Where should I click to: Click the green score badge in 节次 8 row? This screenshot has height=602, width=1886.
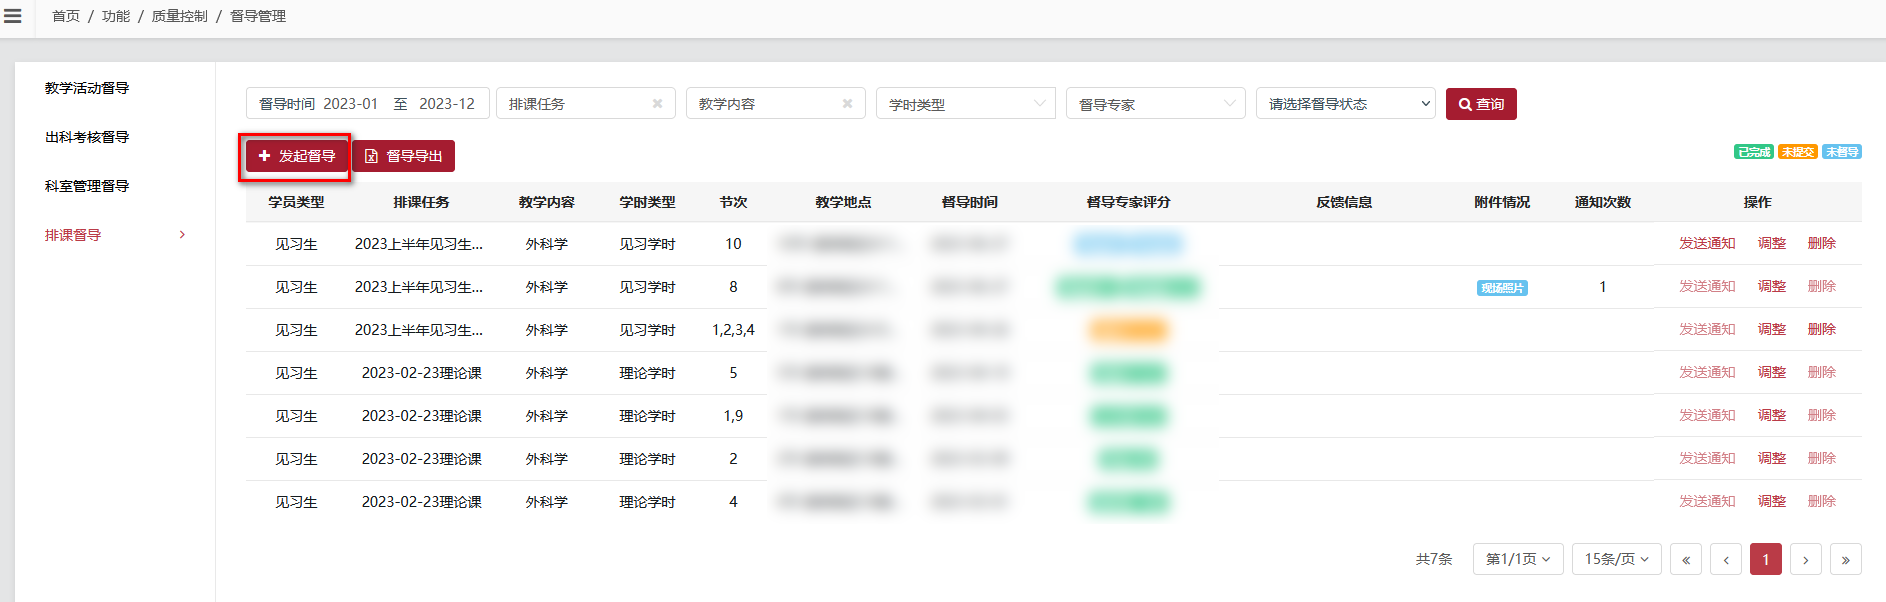click(1128, 287)
